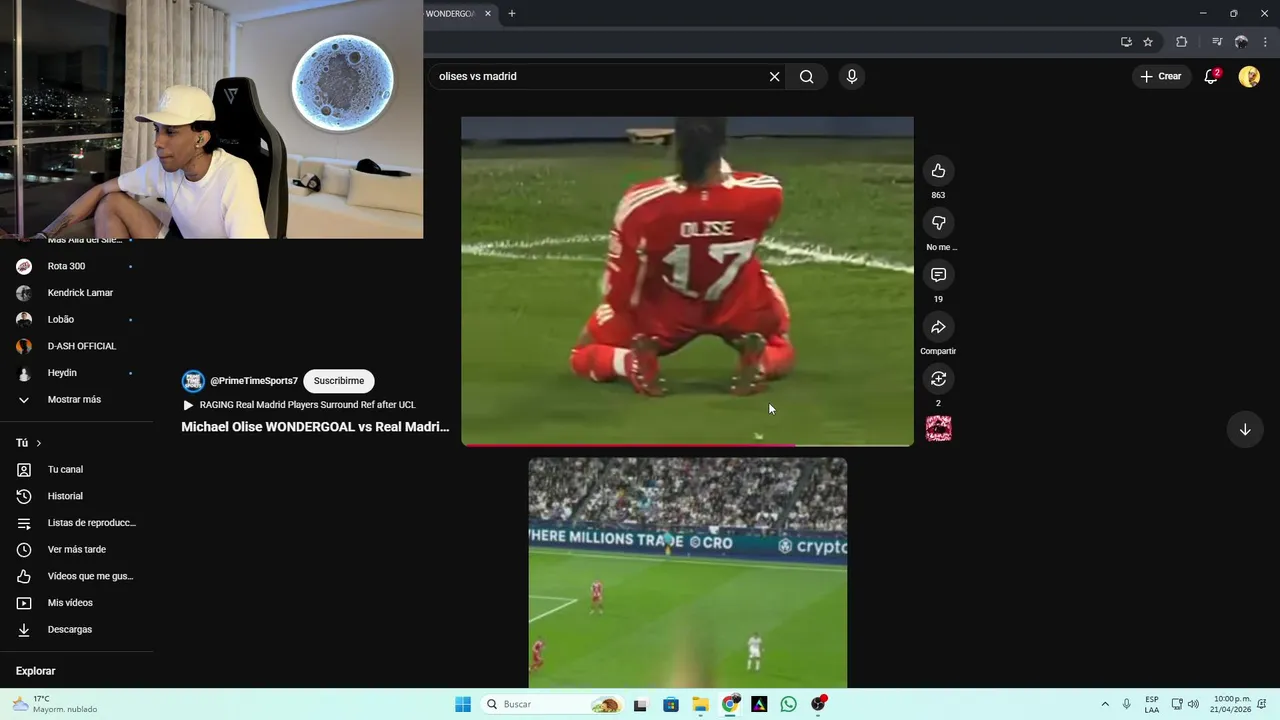This screenshot has height=720, width=1280.
Task: Submit search with magnifying glass button
Action: [806, 77]
